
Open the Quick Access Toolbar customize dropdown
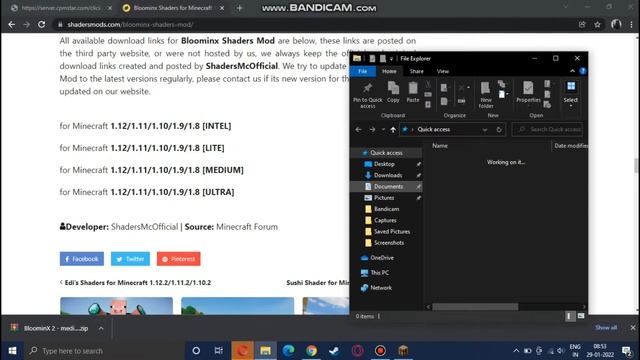tap(391, 59)
